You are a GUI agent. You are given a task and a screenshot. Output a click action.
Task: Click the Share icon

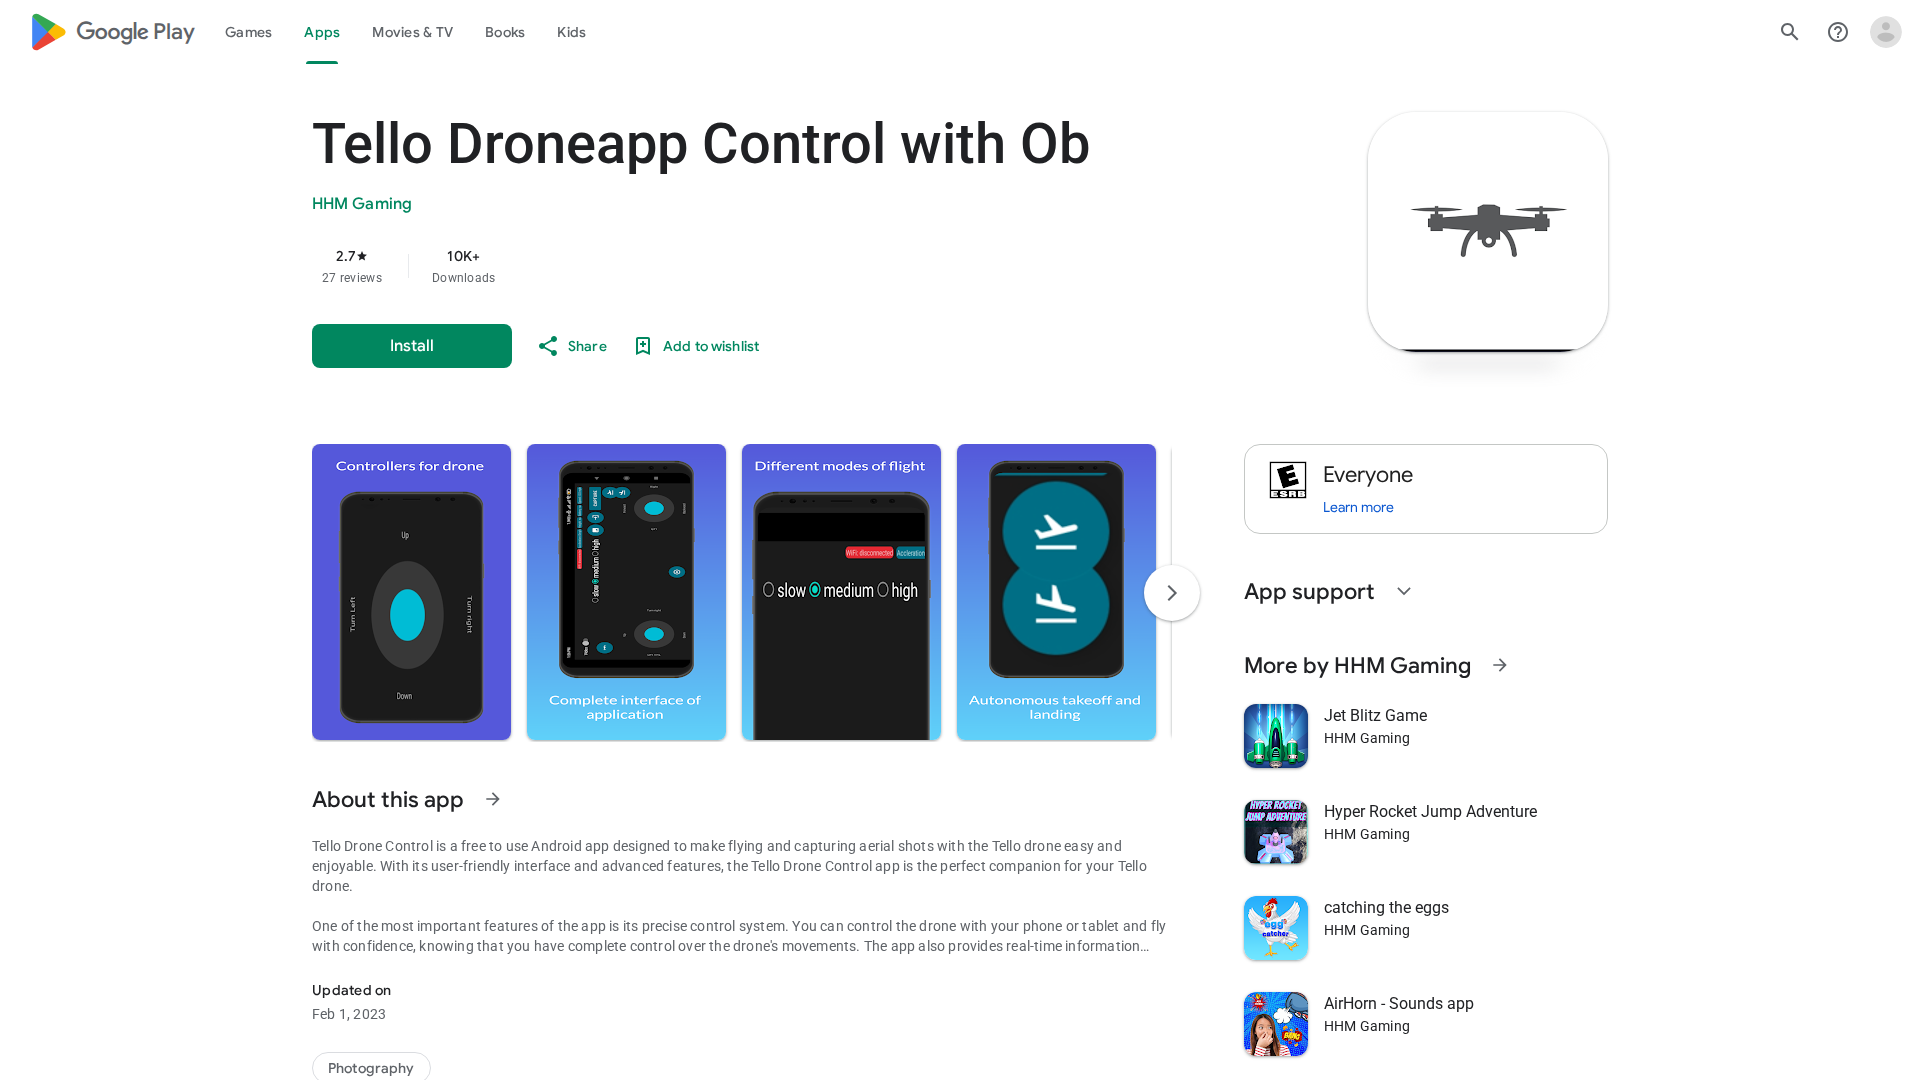coord(548,346)
